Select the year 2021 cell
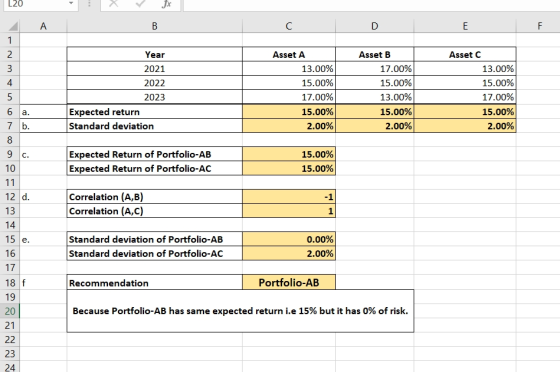The image size is (560, 372). coord(154,69)
